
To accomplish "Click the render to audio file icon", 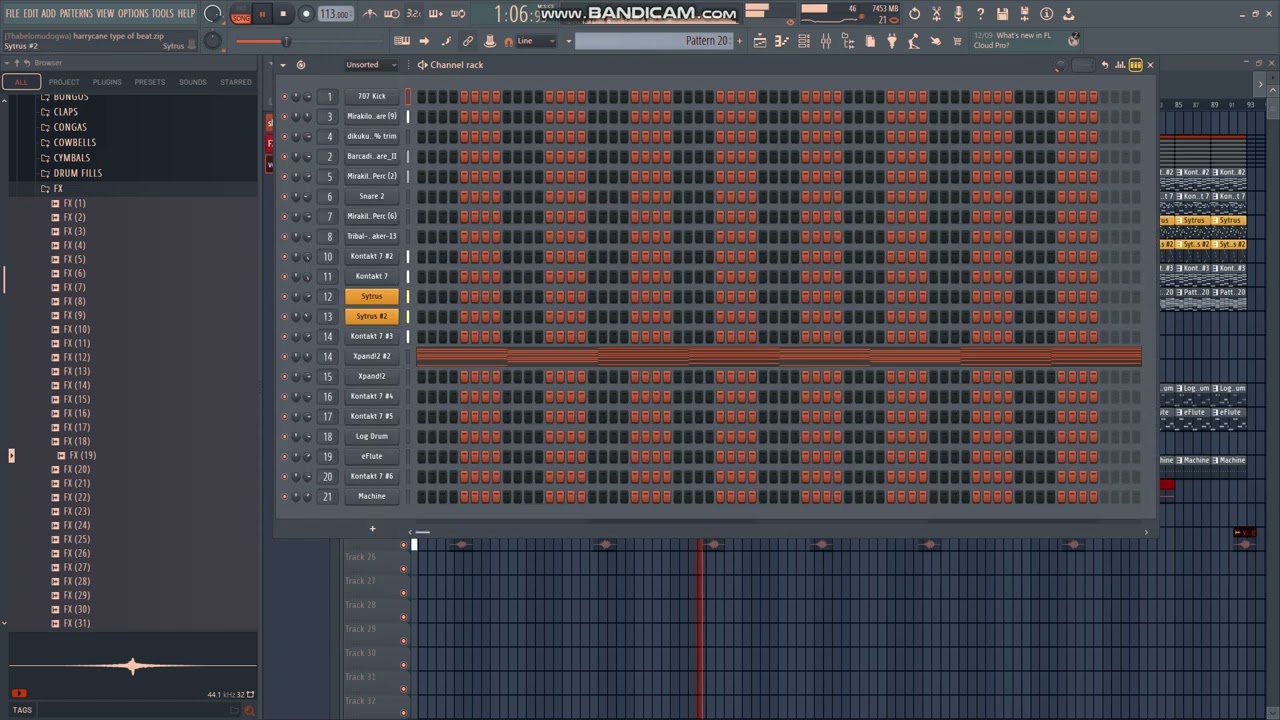I will tap(1024, 14).
